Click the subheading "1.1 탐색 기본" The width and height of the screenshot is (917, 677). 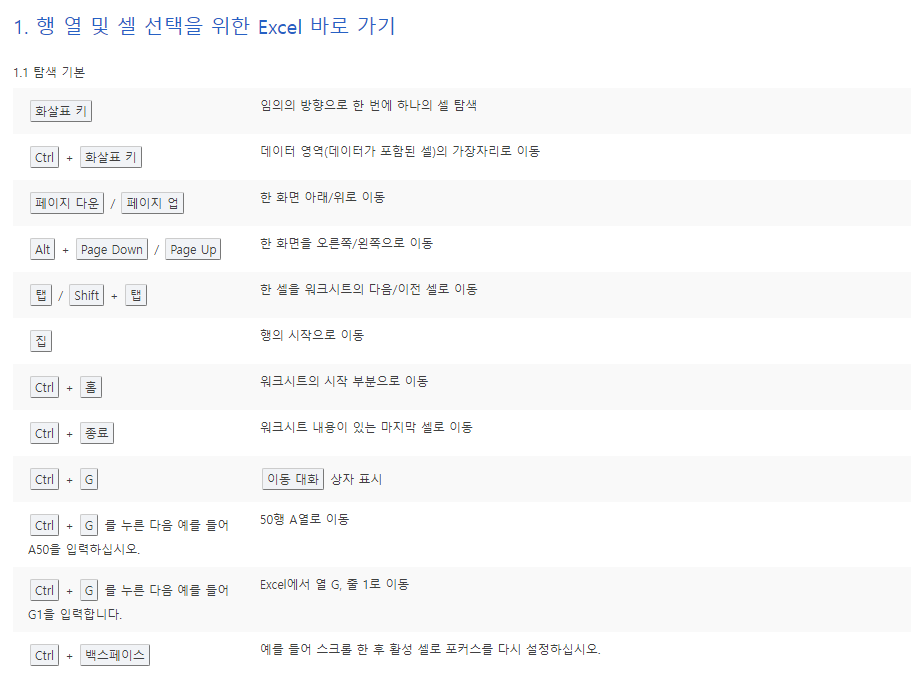point(49,72)
